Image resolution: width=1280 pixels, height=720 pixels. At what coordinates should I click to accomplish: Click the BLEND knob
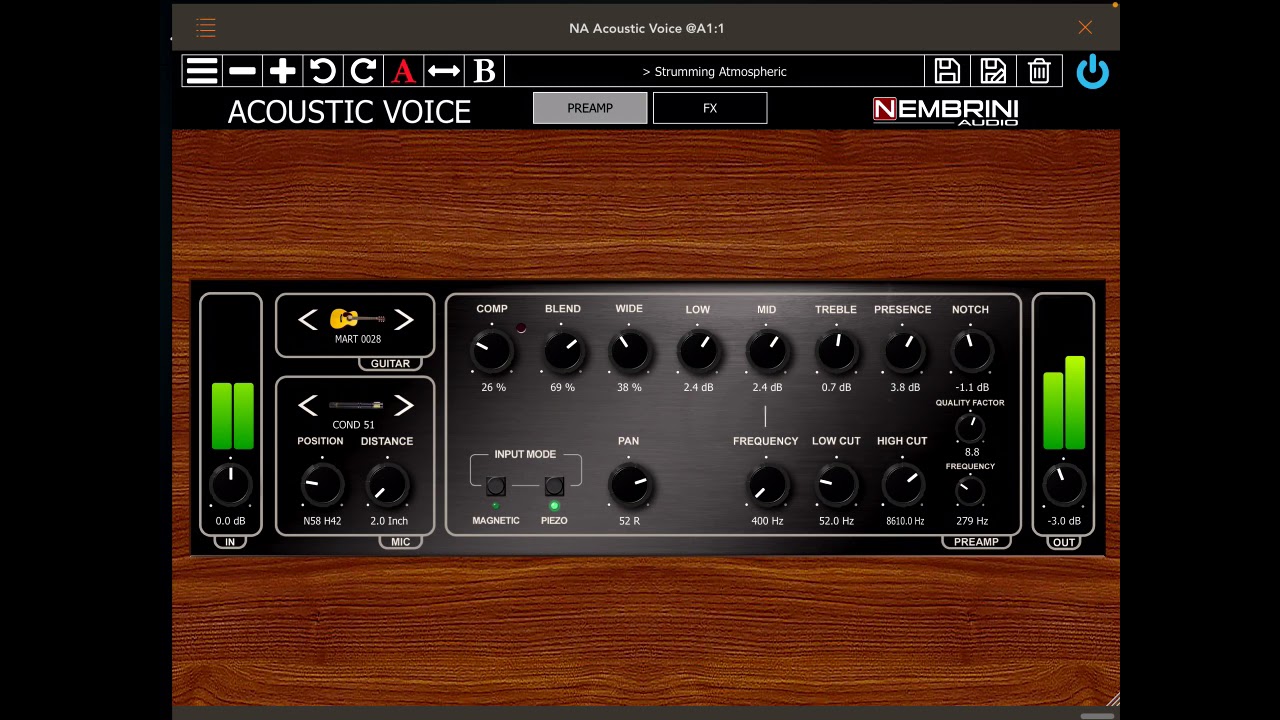point(563,350)
